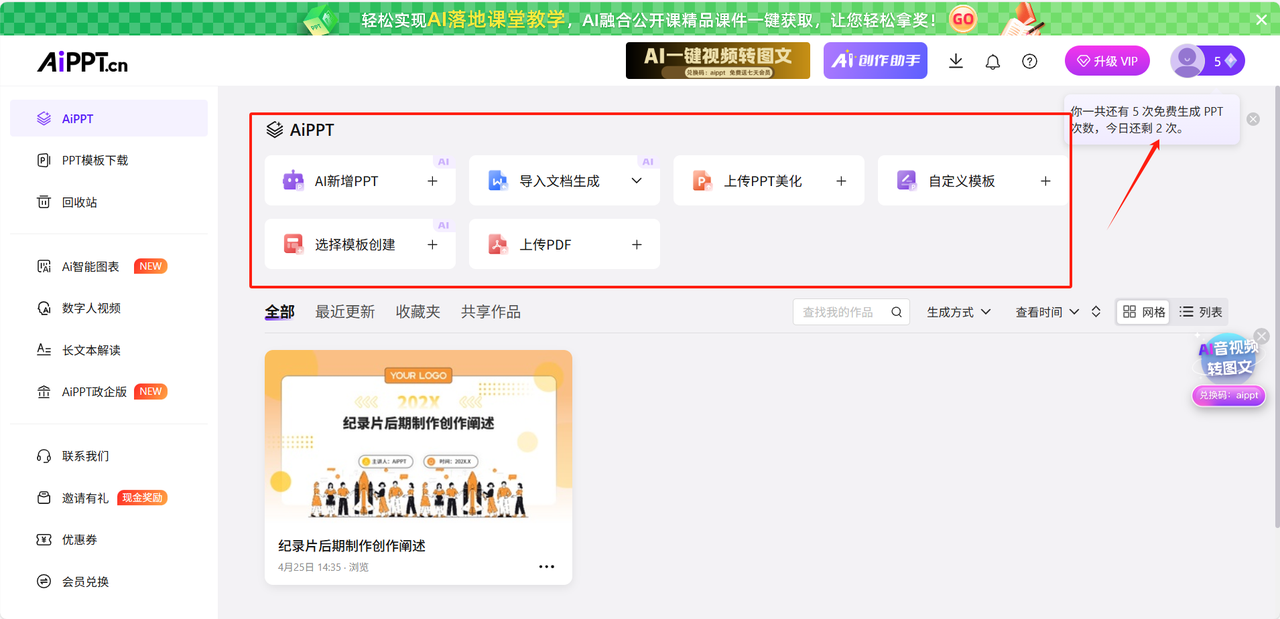Click the 会员兑换 exchange icon
1280x619 pixels.
click(43, 582)
